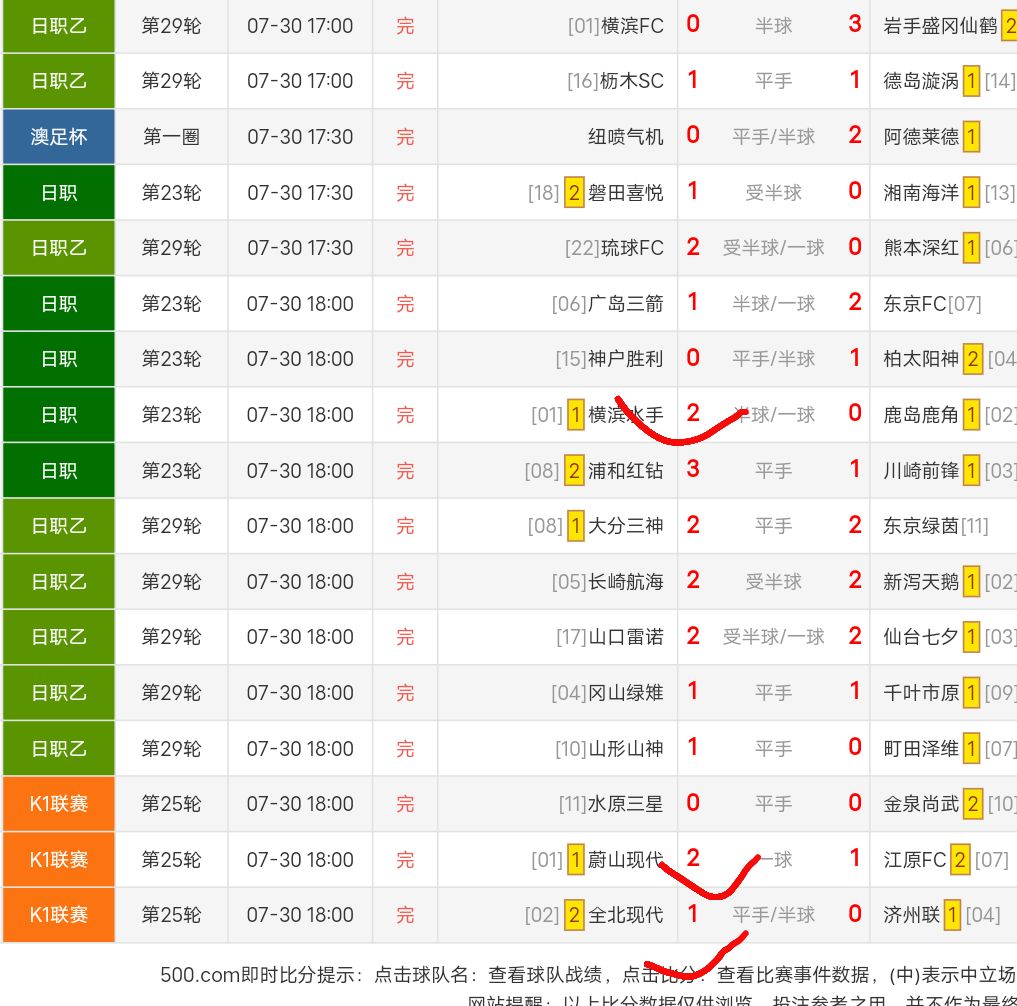
Task: View 纽喷气机 team record
Action: click(625, 137)
